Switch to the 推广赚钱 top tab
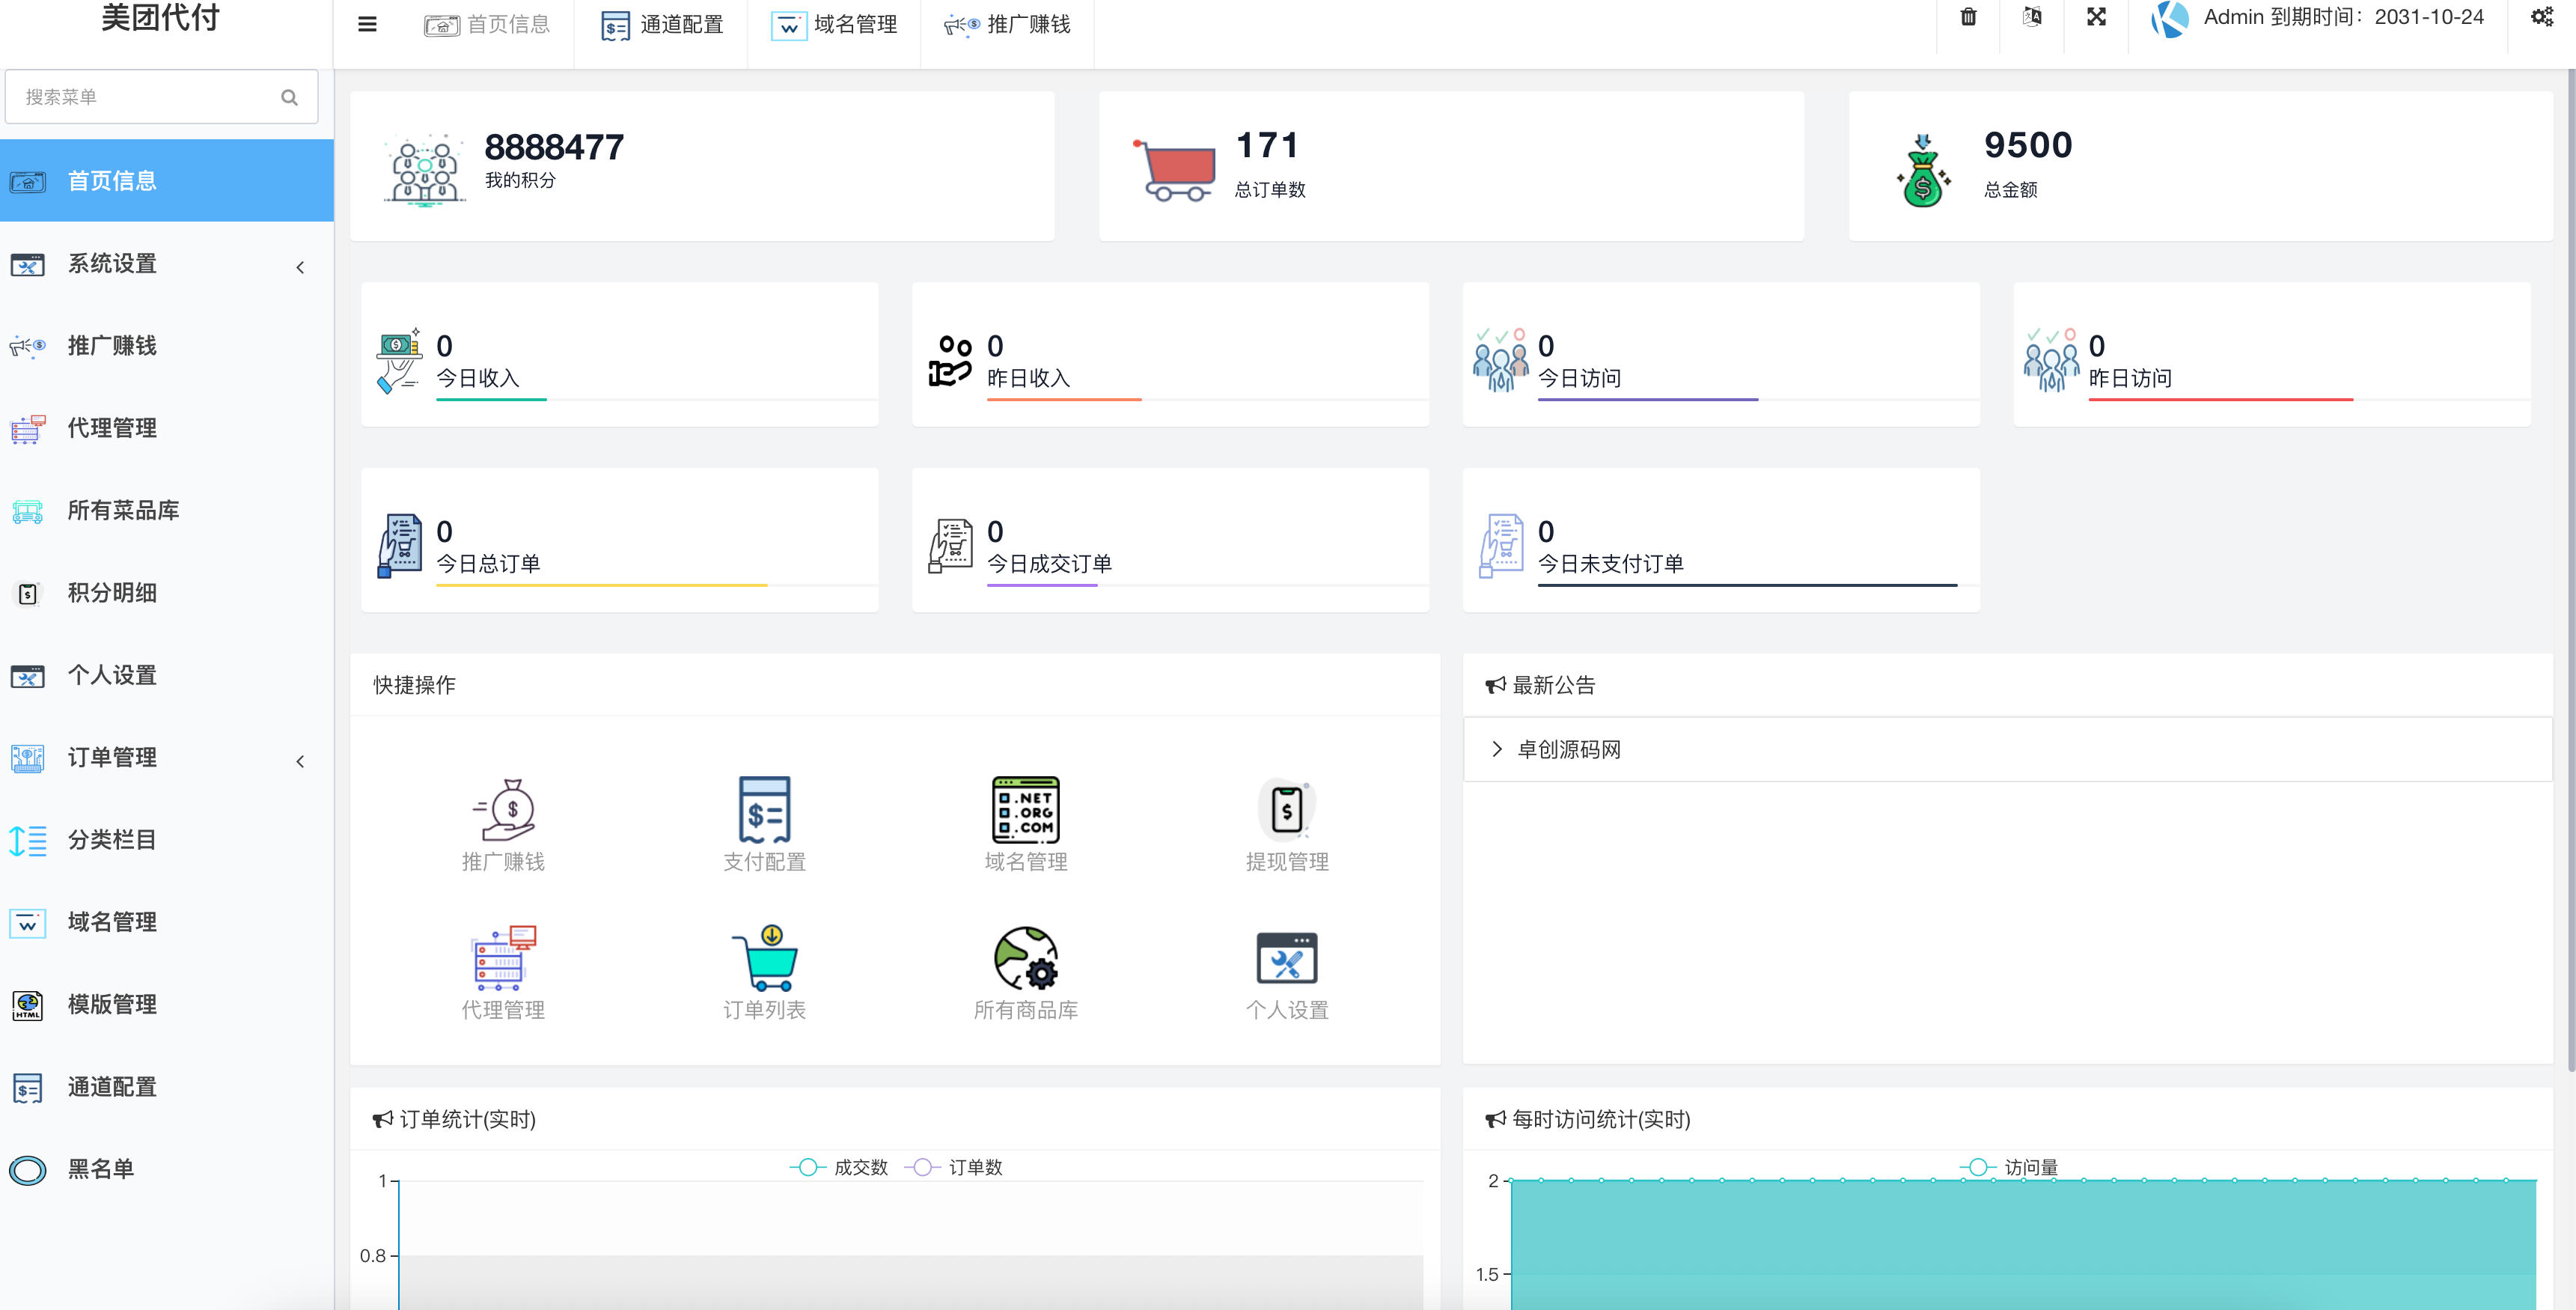The image size is (2576, 1310). tap(1007, 25)
